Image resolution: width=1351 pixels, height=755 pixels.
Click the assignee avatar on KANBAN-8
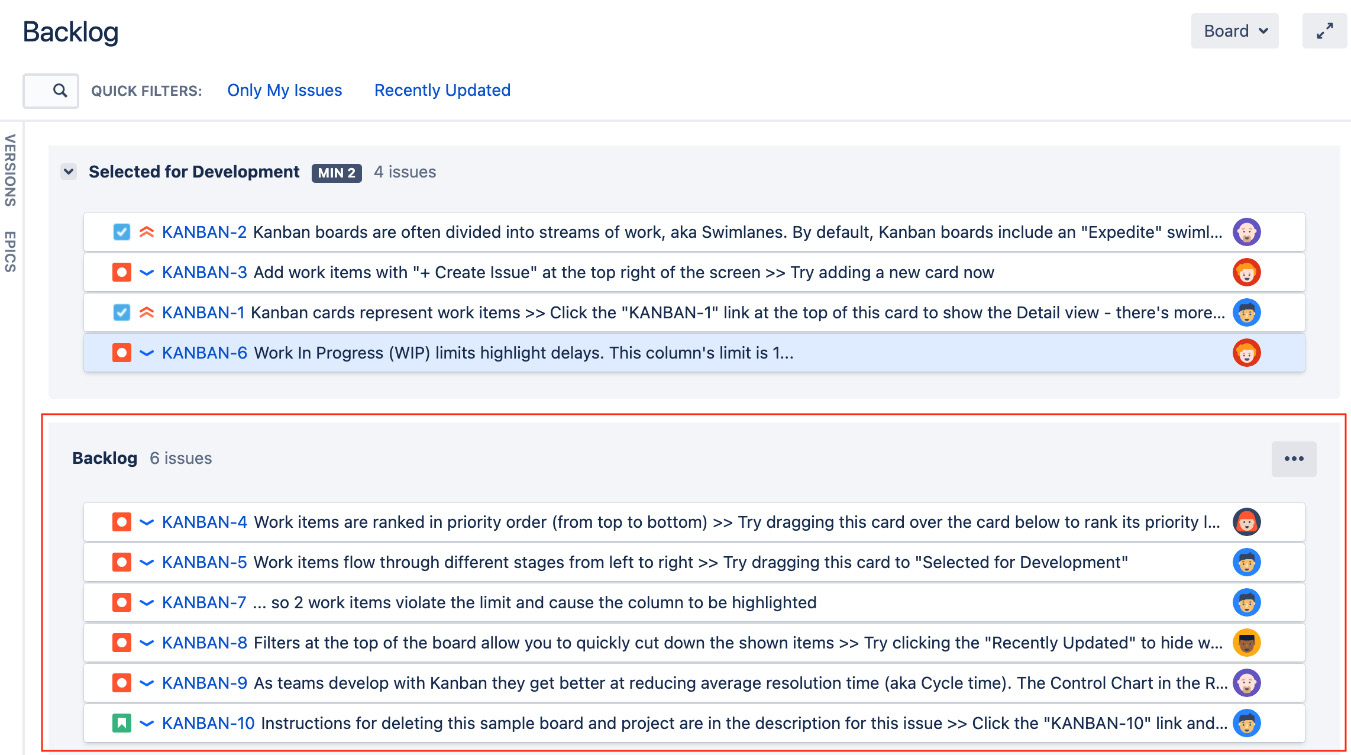(x=1246, y=642)
